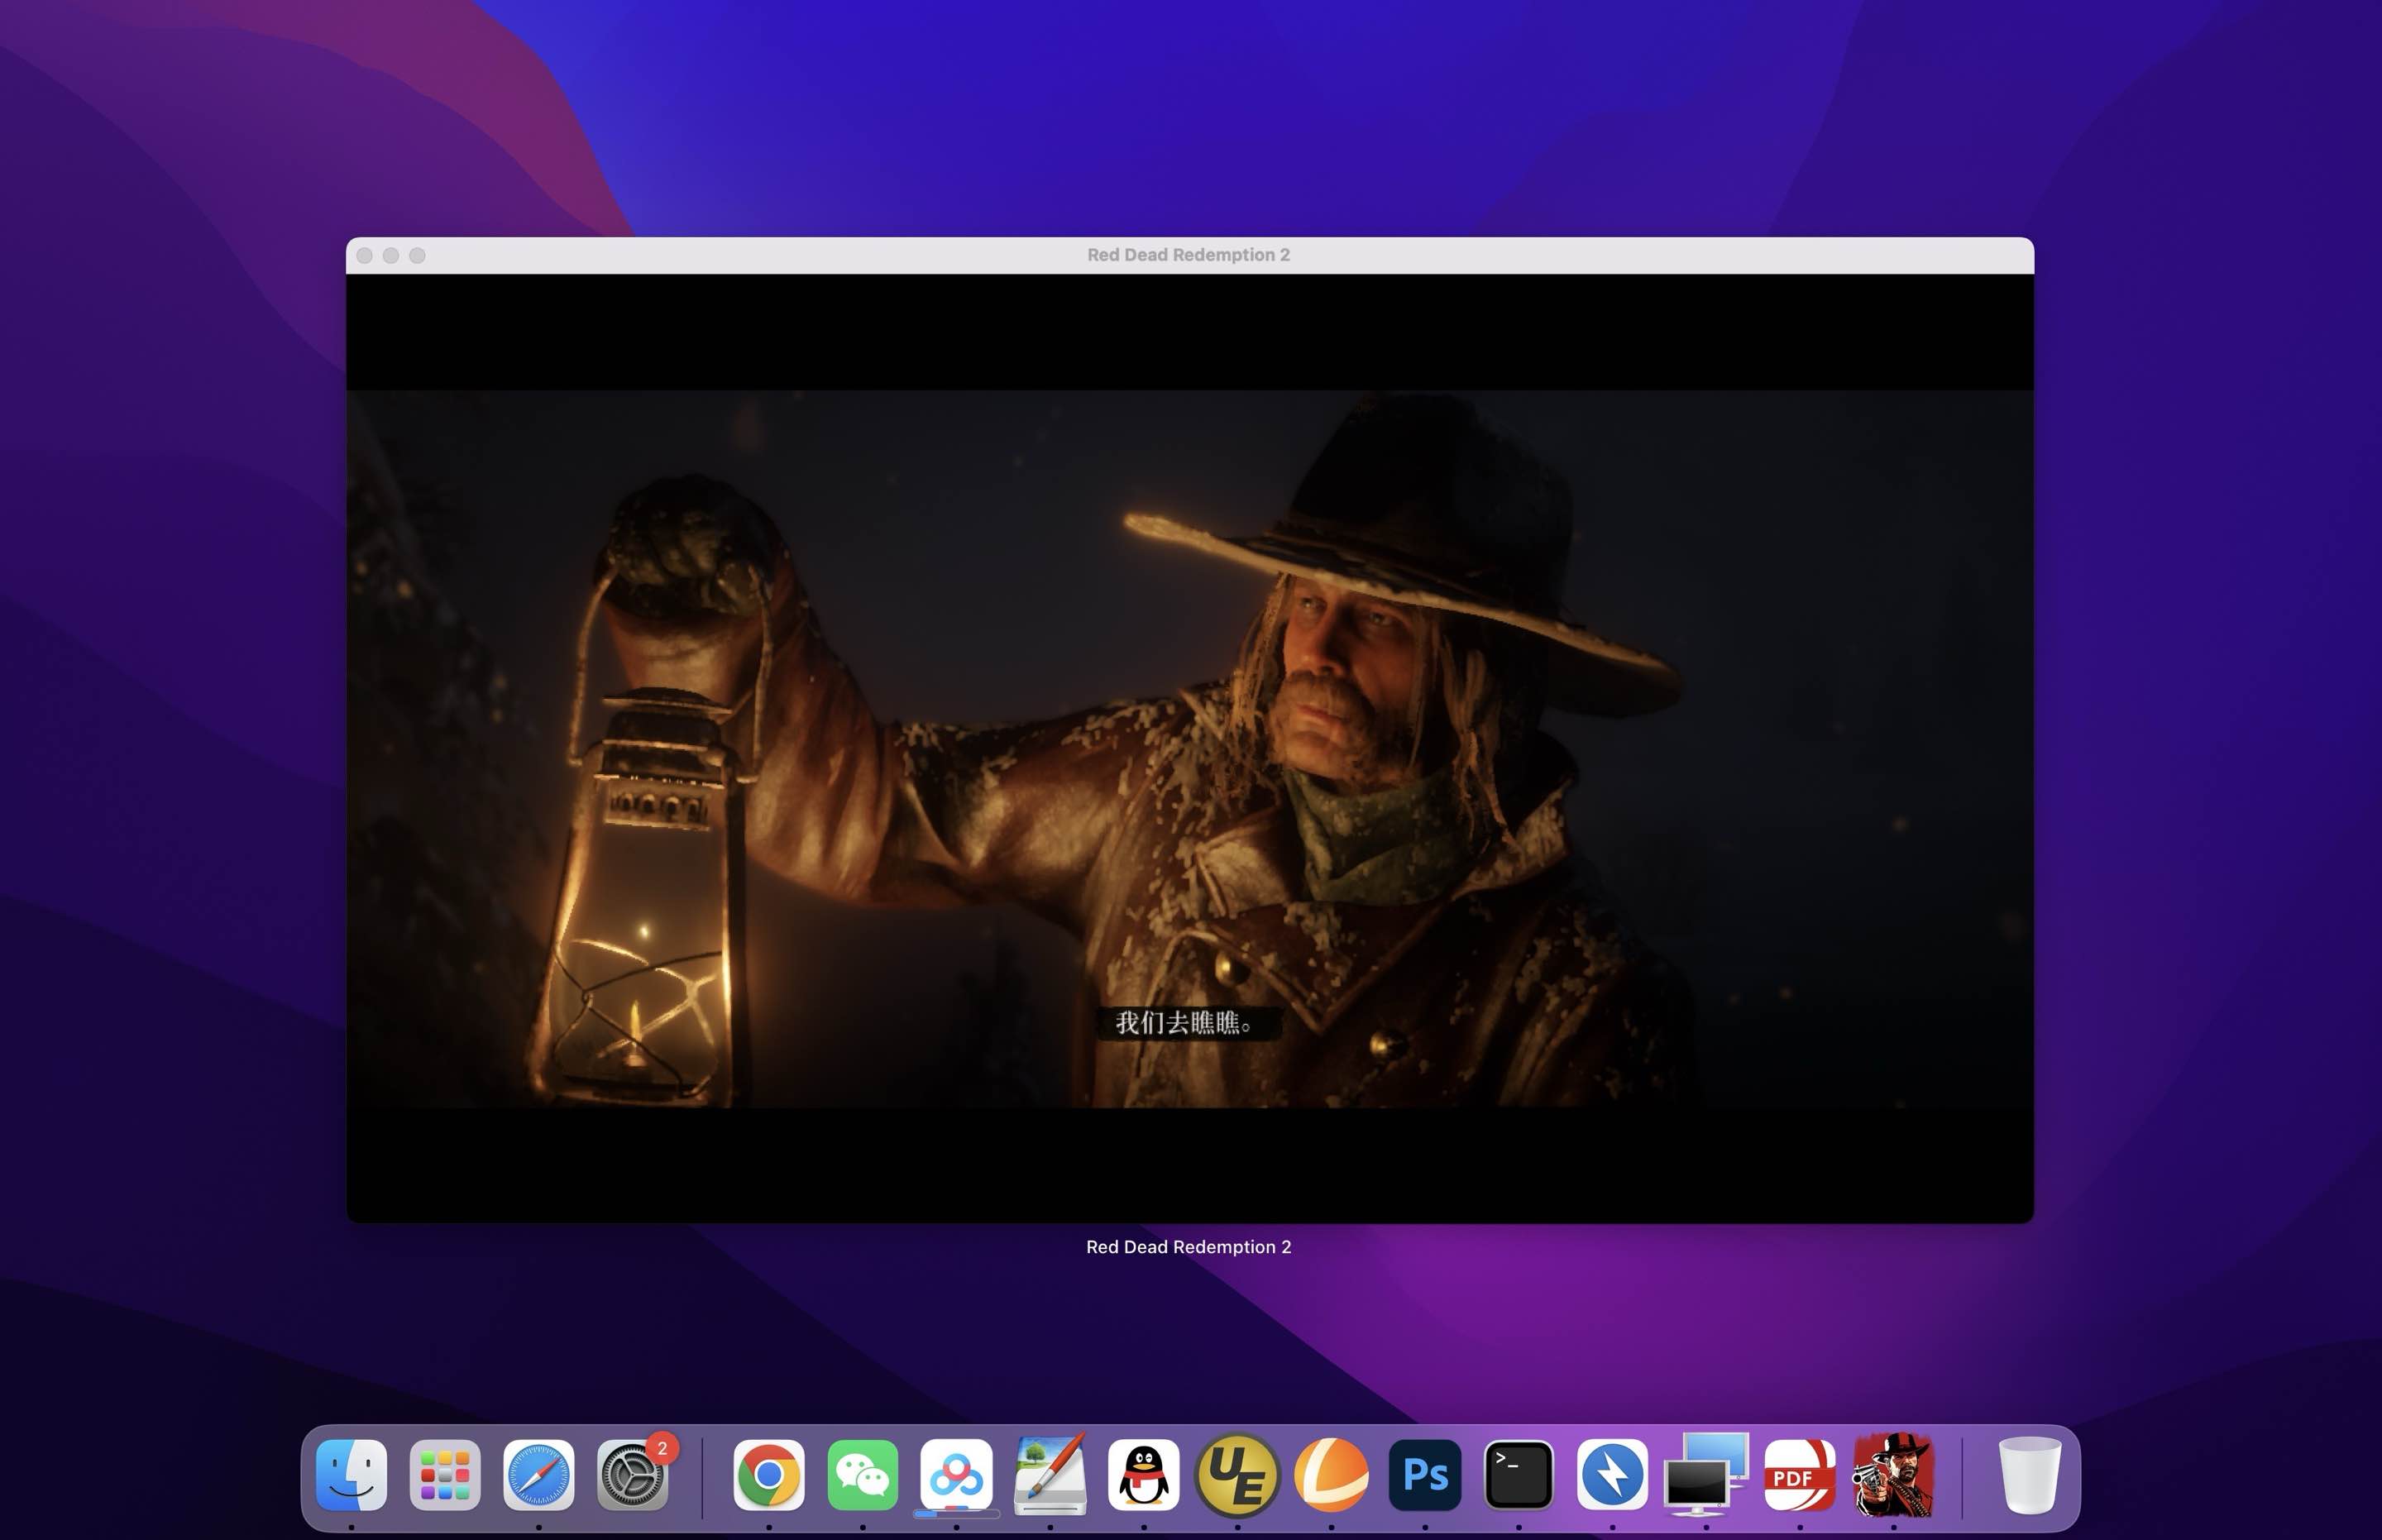Click the Baidu Netdisk progress bar in Dock
The width and height of the screenshot is (2382, 1540).
(956, 1514)
